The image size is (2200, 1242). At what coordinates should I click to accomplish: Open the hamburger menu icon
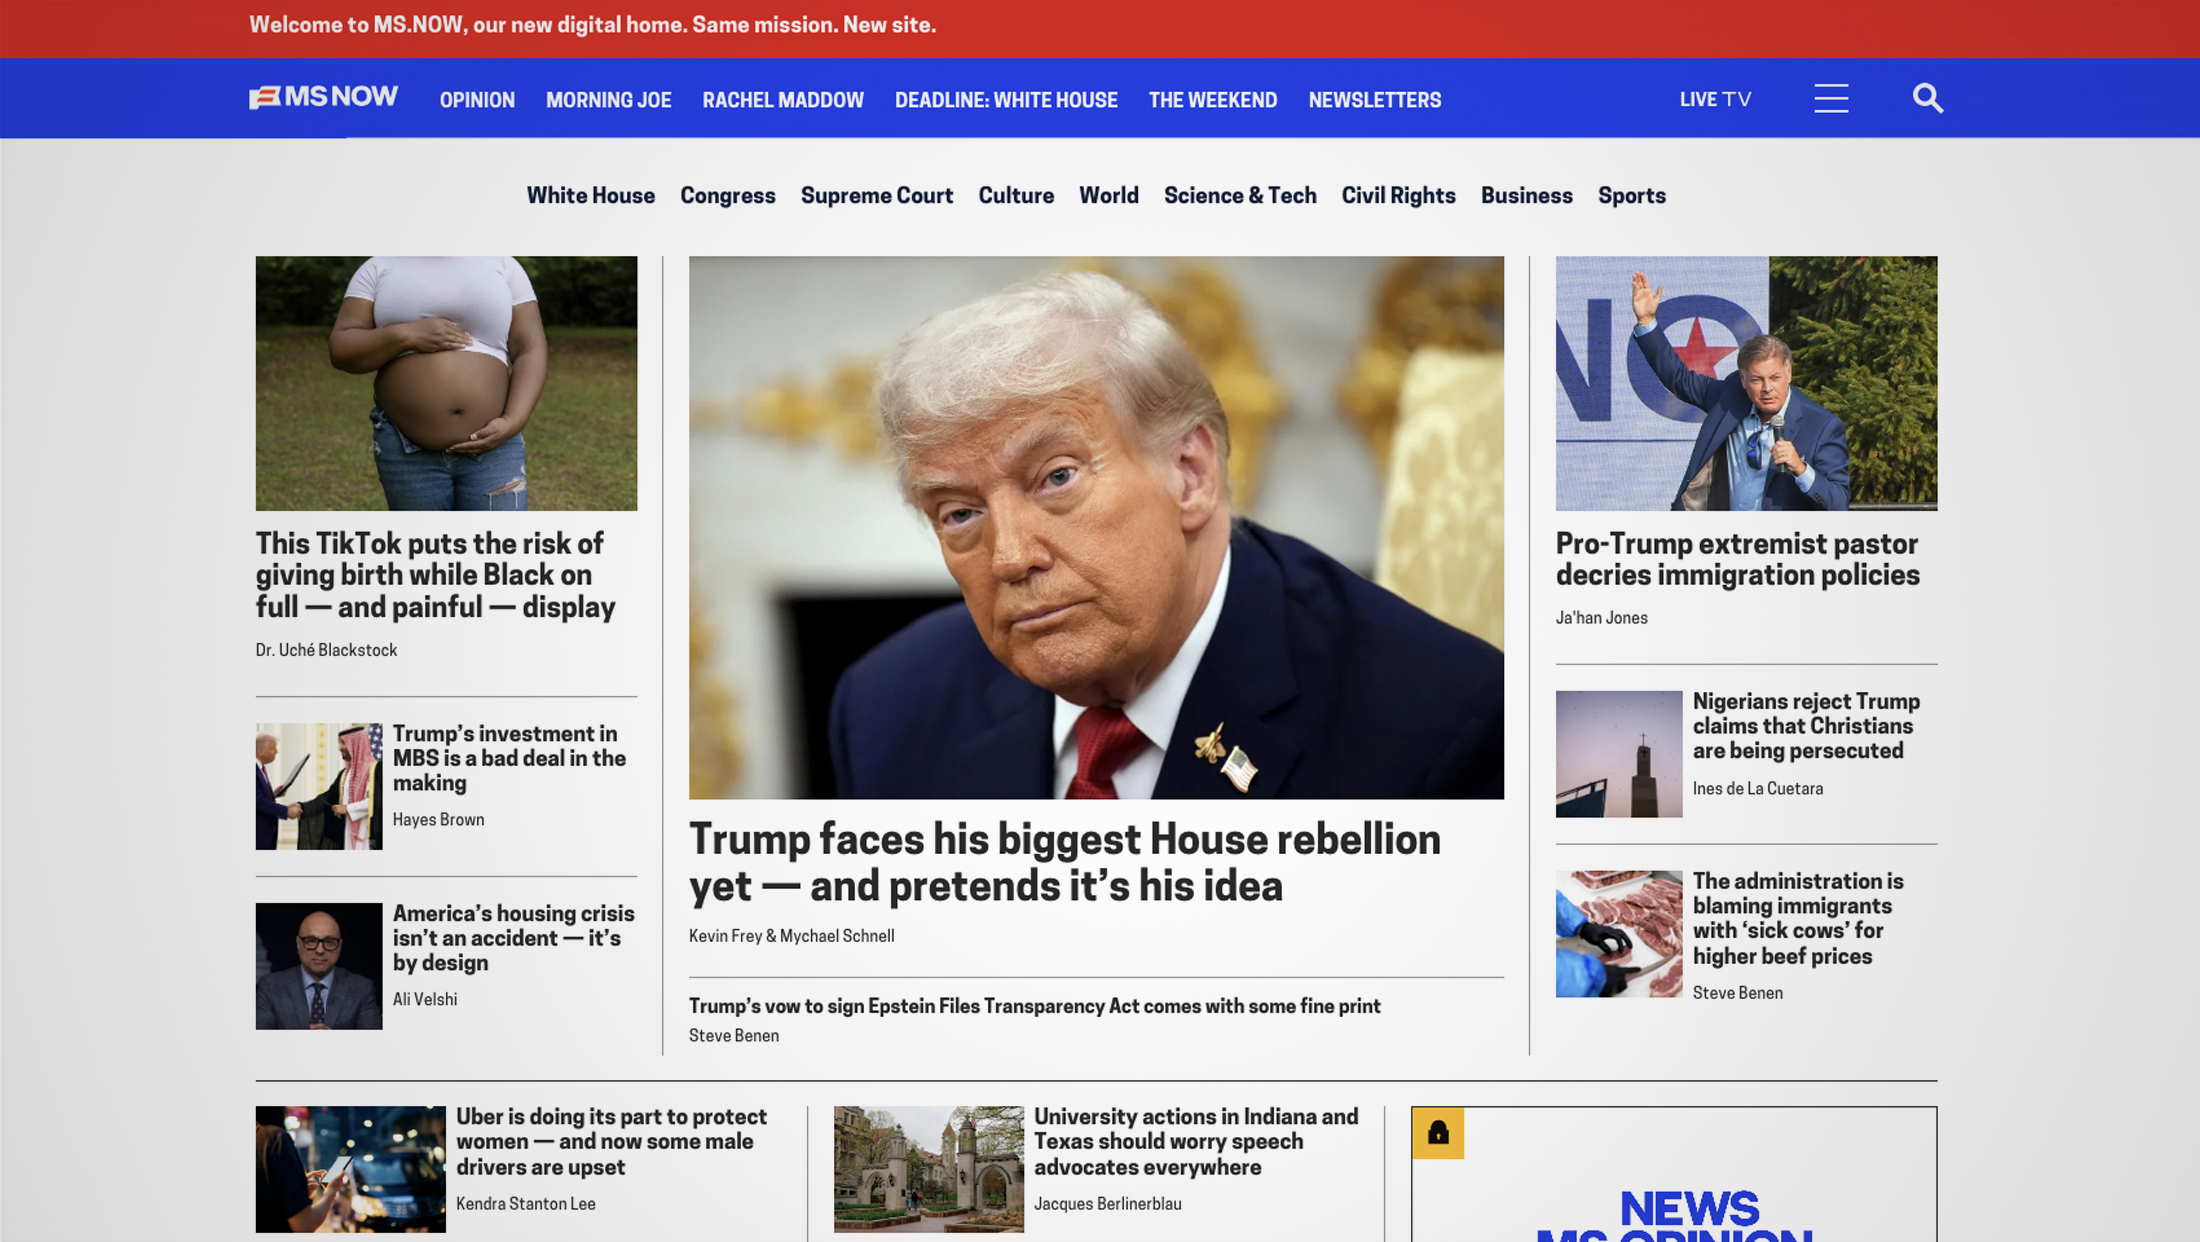(1830, 98)
